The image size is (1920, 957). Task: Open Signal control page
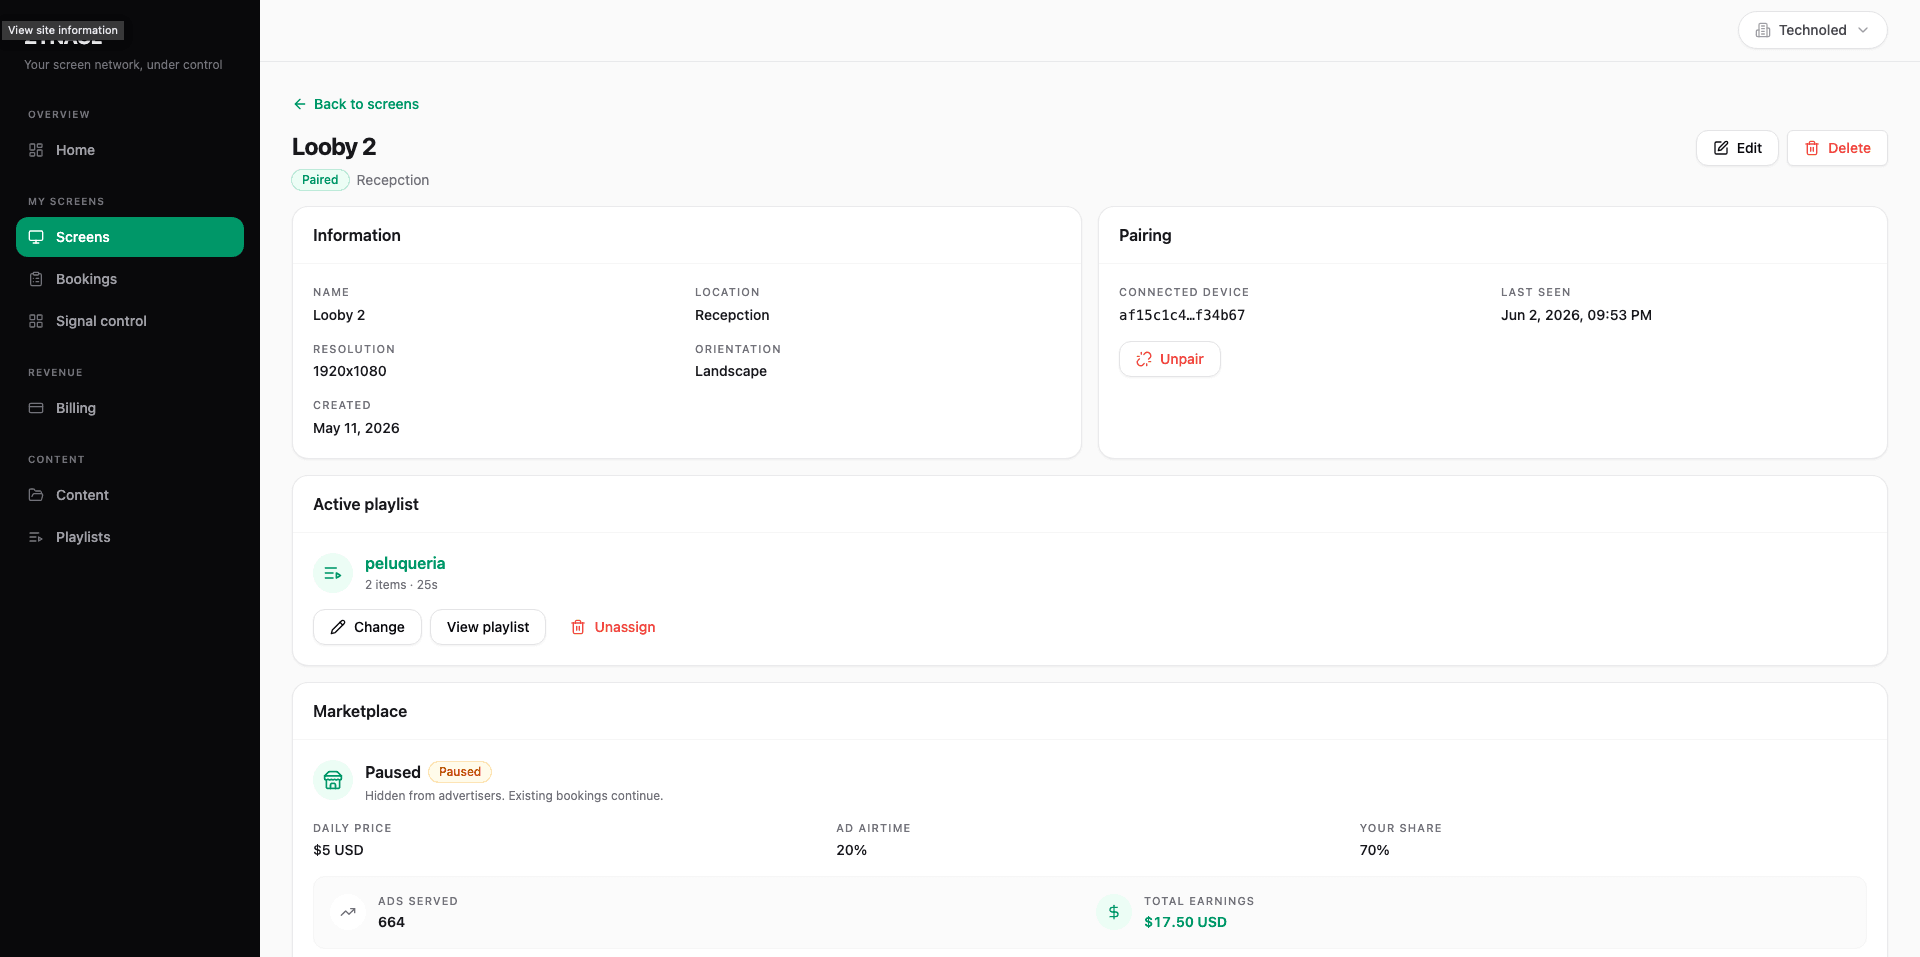point(130,321)
